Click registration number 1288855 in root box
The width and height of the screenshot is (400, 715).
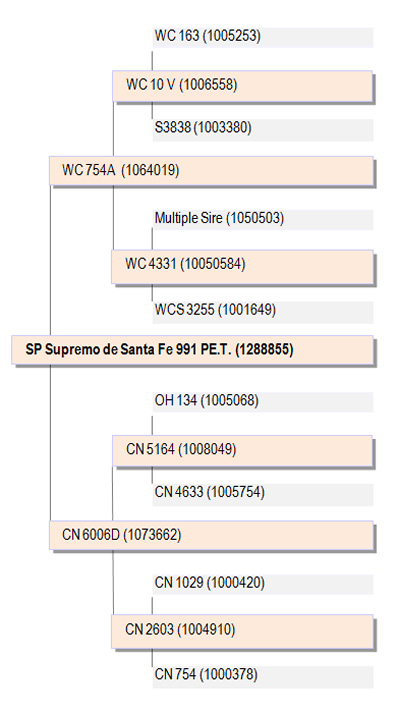tap(265, 350)
